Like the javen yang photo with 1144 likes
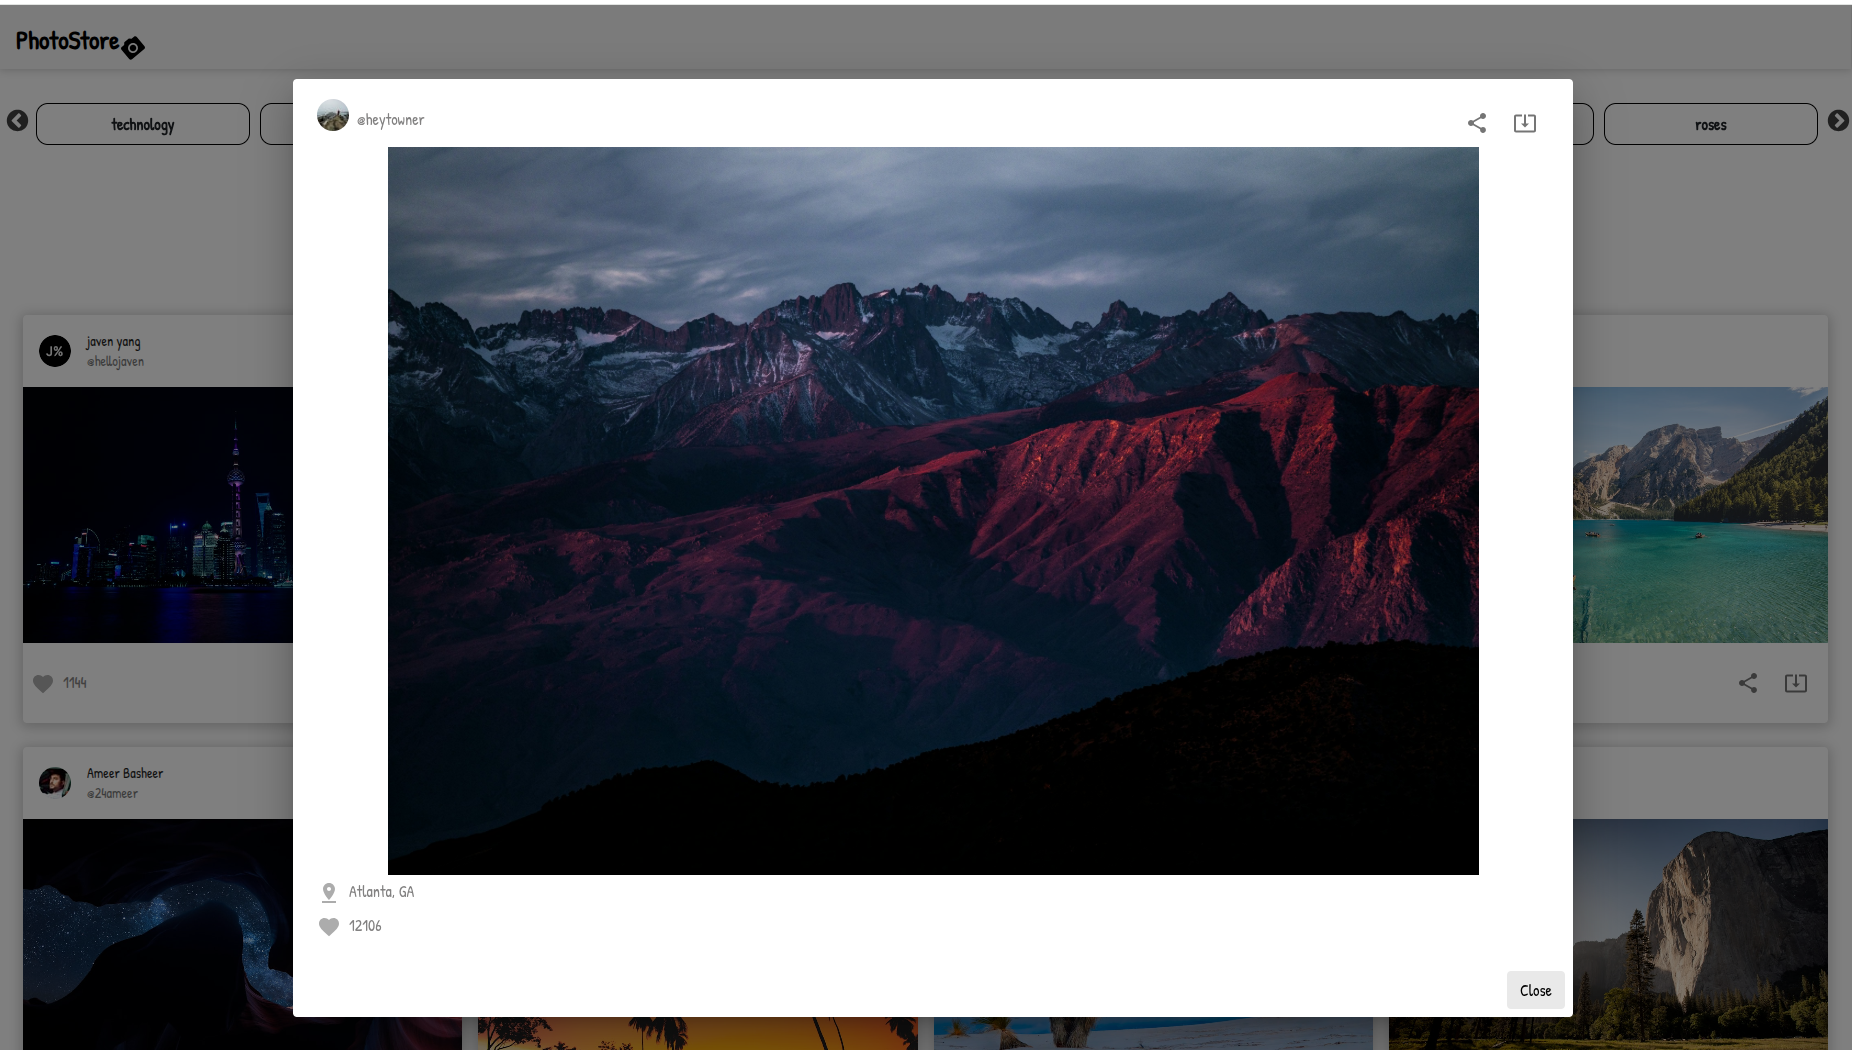The height and width of the screenshot is (1050, 1852). (43, 683)
